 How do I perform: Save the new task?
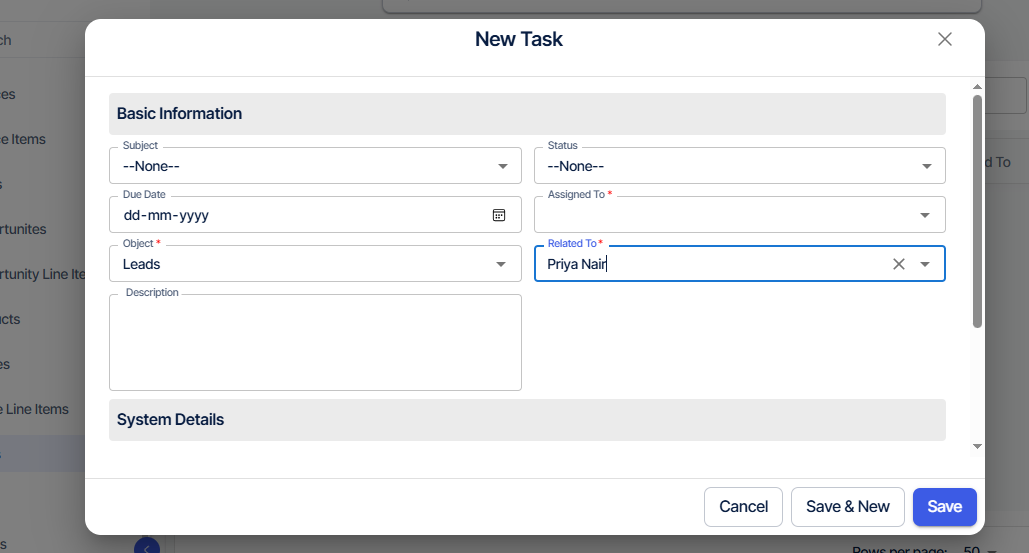[x=944, y=506]
